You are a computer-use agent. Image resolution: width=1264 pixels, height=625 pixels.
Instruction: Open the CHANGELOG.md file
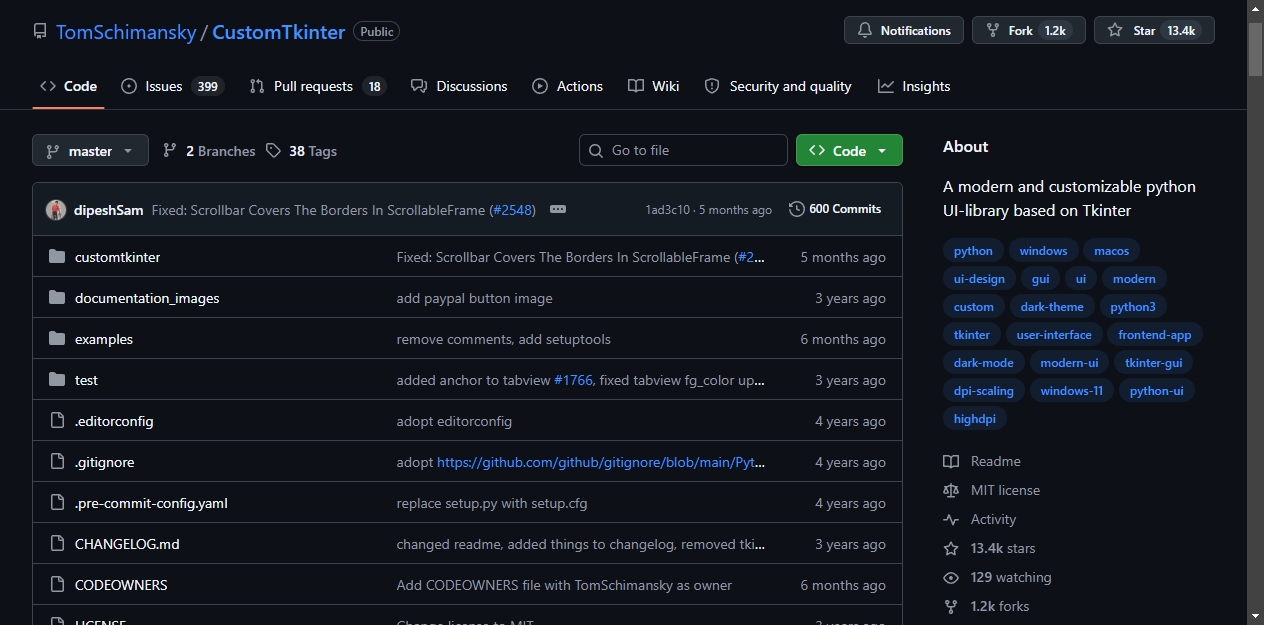(127, 544)
